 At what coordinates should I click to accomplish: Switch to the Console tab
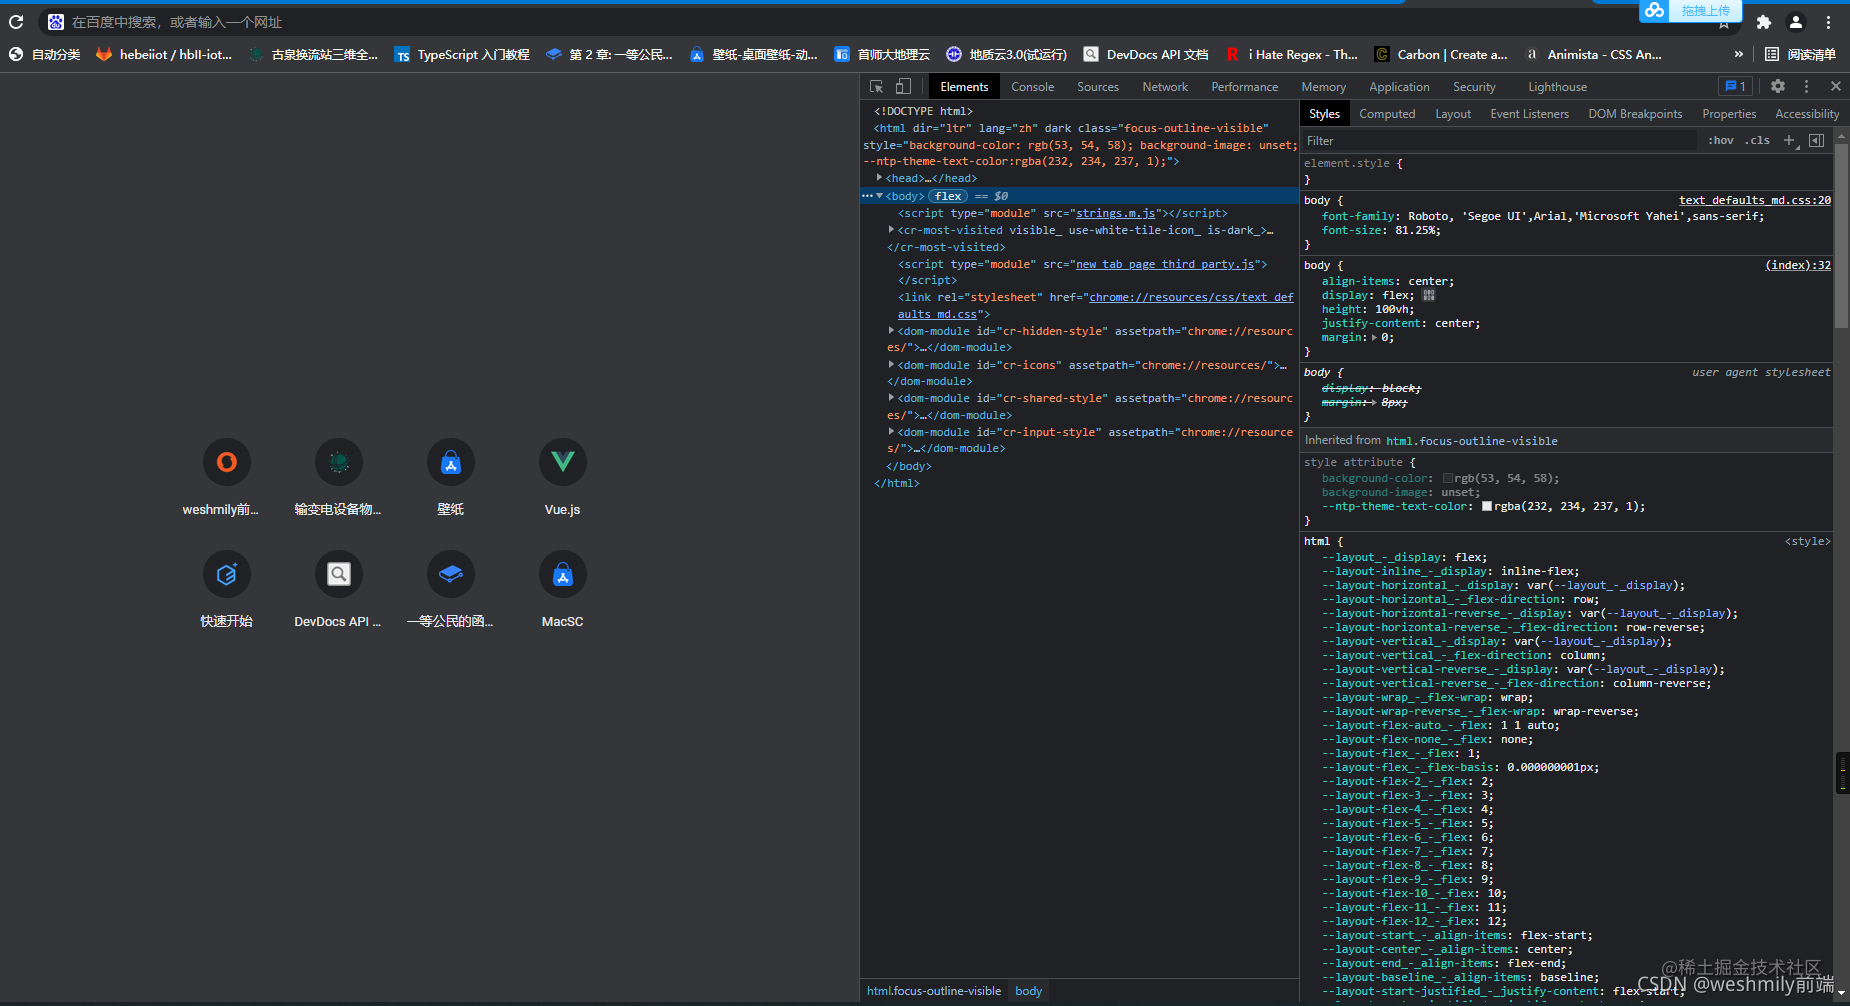pos(1032,87)
